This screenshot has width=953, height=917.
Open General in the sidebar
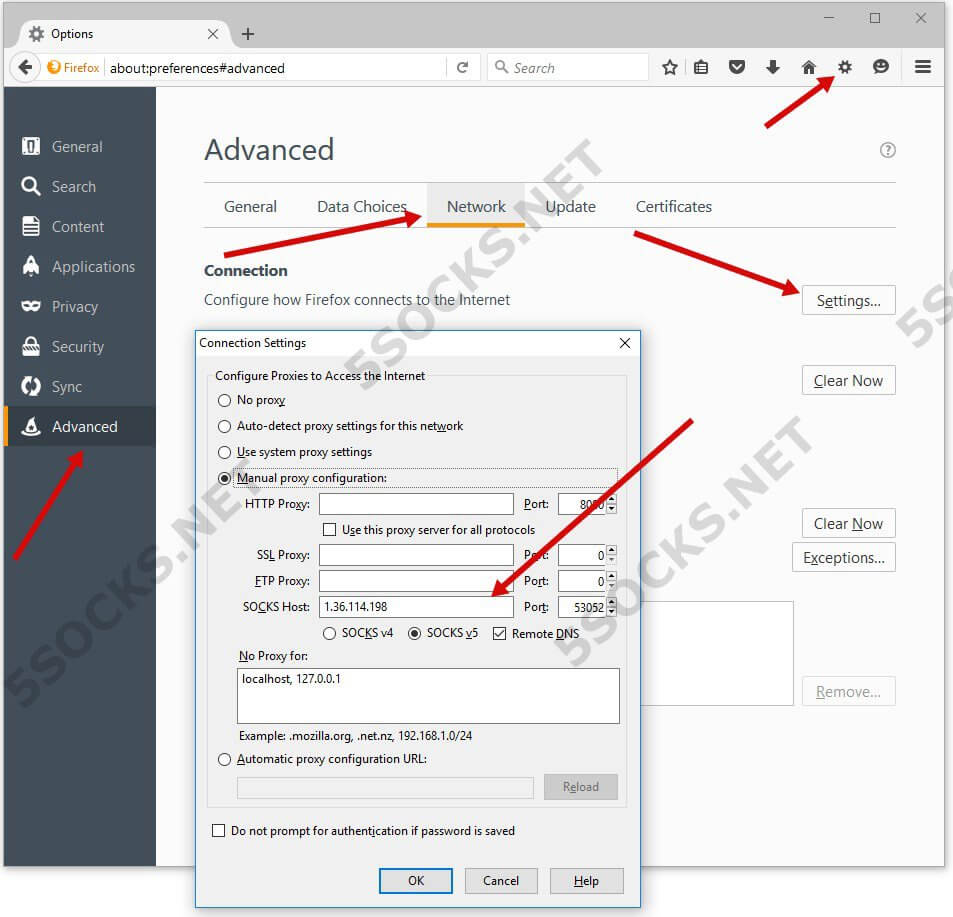[x=80, y=146]
